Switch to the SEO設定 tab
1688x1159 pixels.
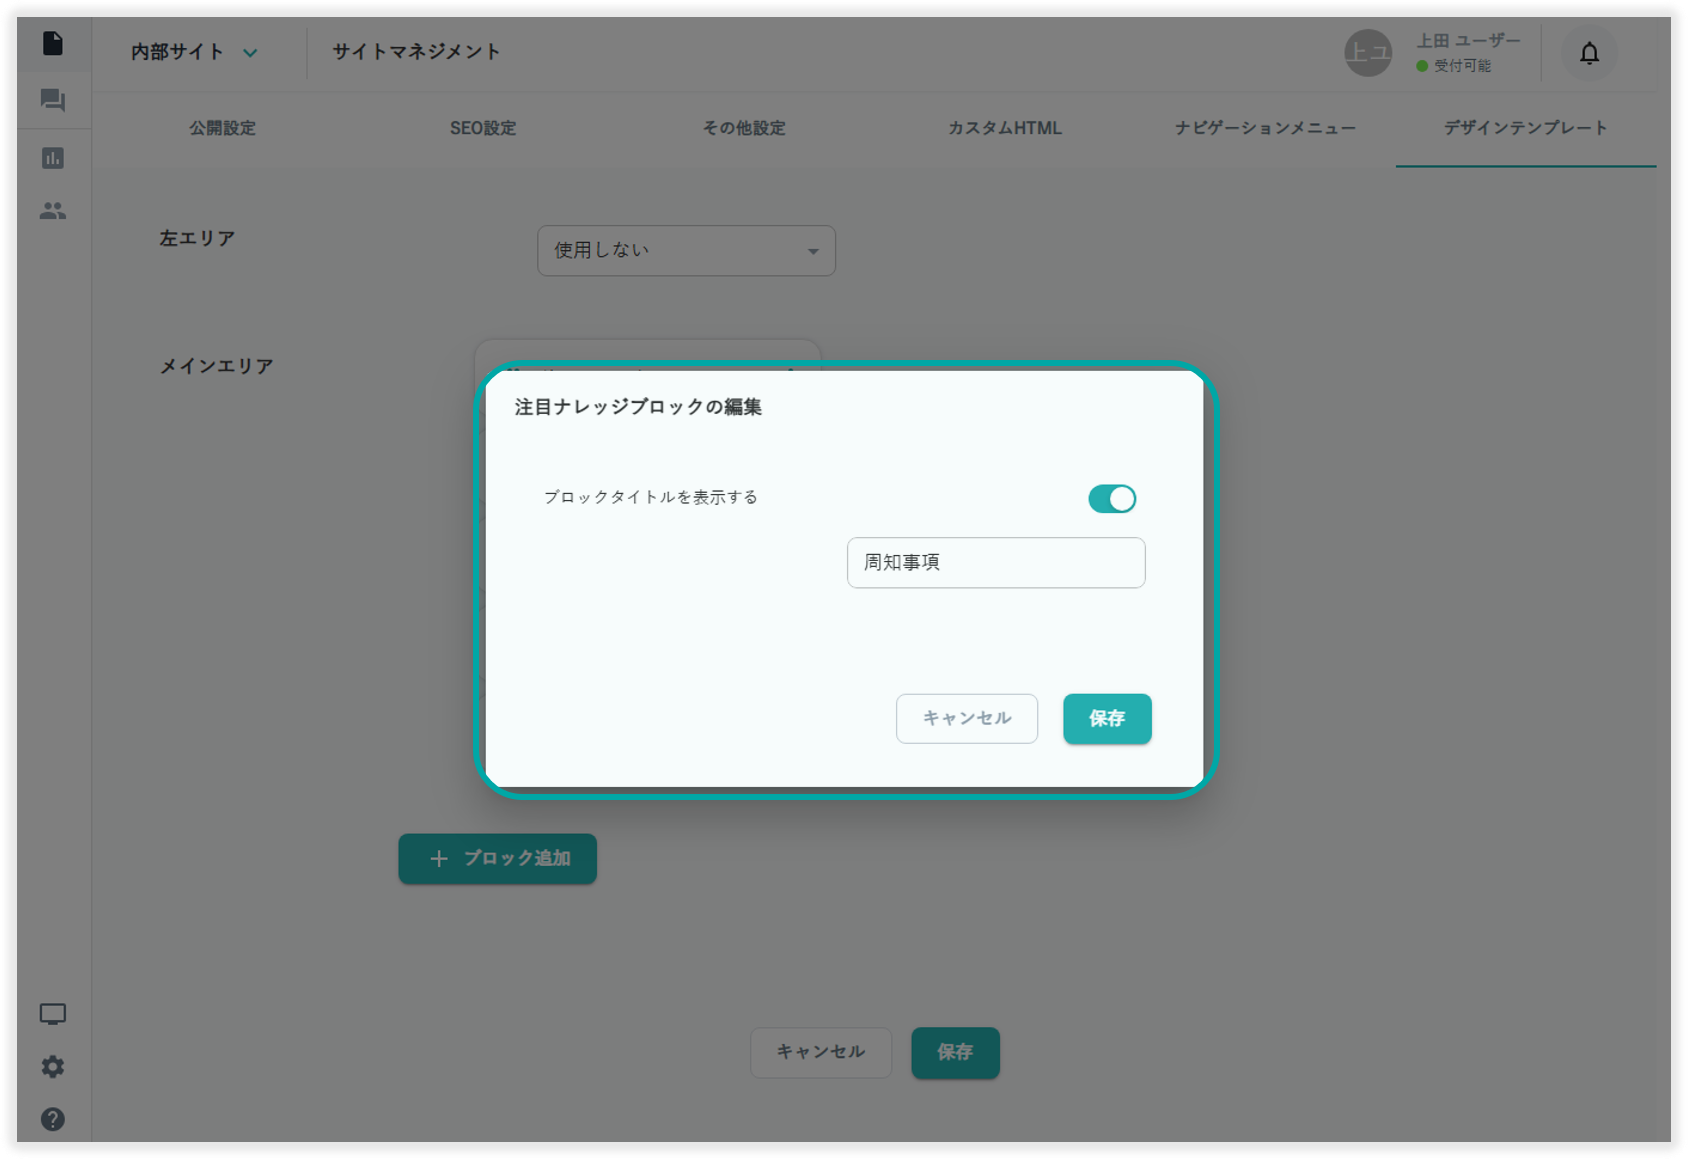[483, 128]
